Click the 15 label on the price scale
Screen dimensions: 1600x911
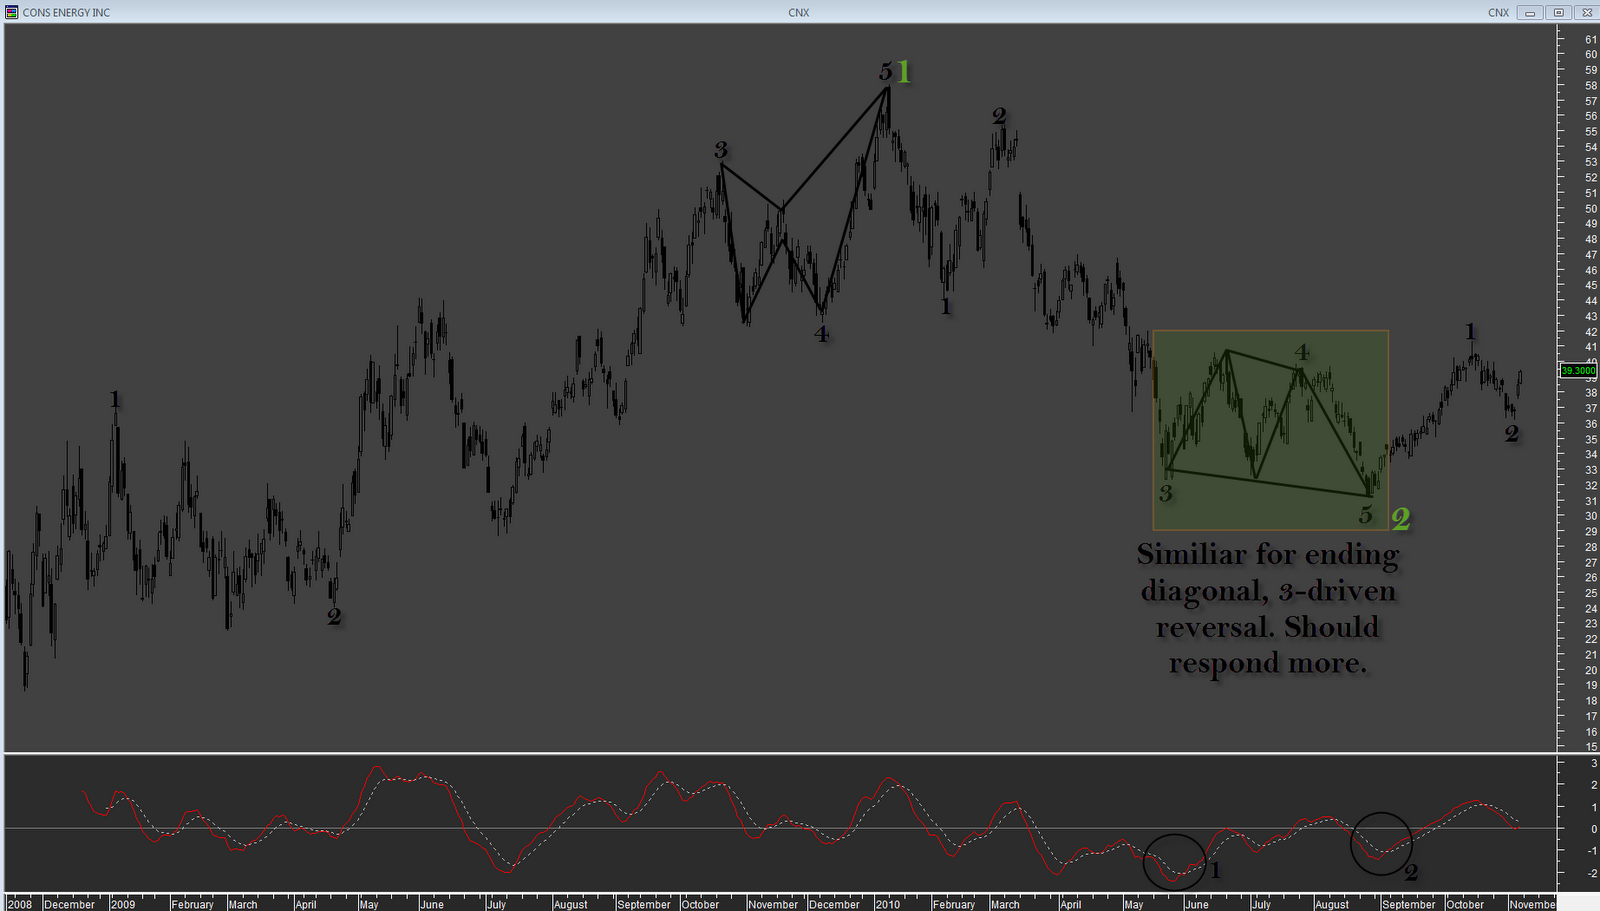(1591, 747)
